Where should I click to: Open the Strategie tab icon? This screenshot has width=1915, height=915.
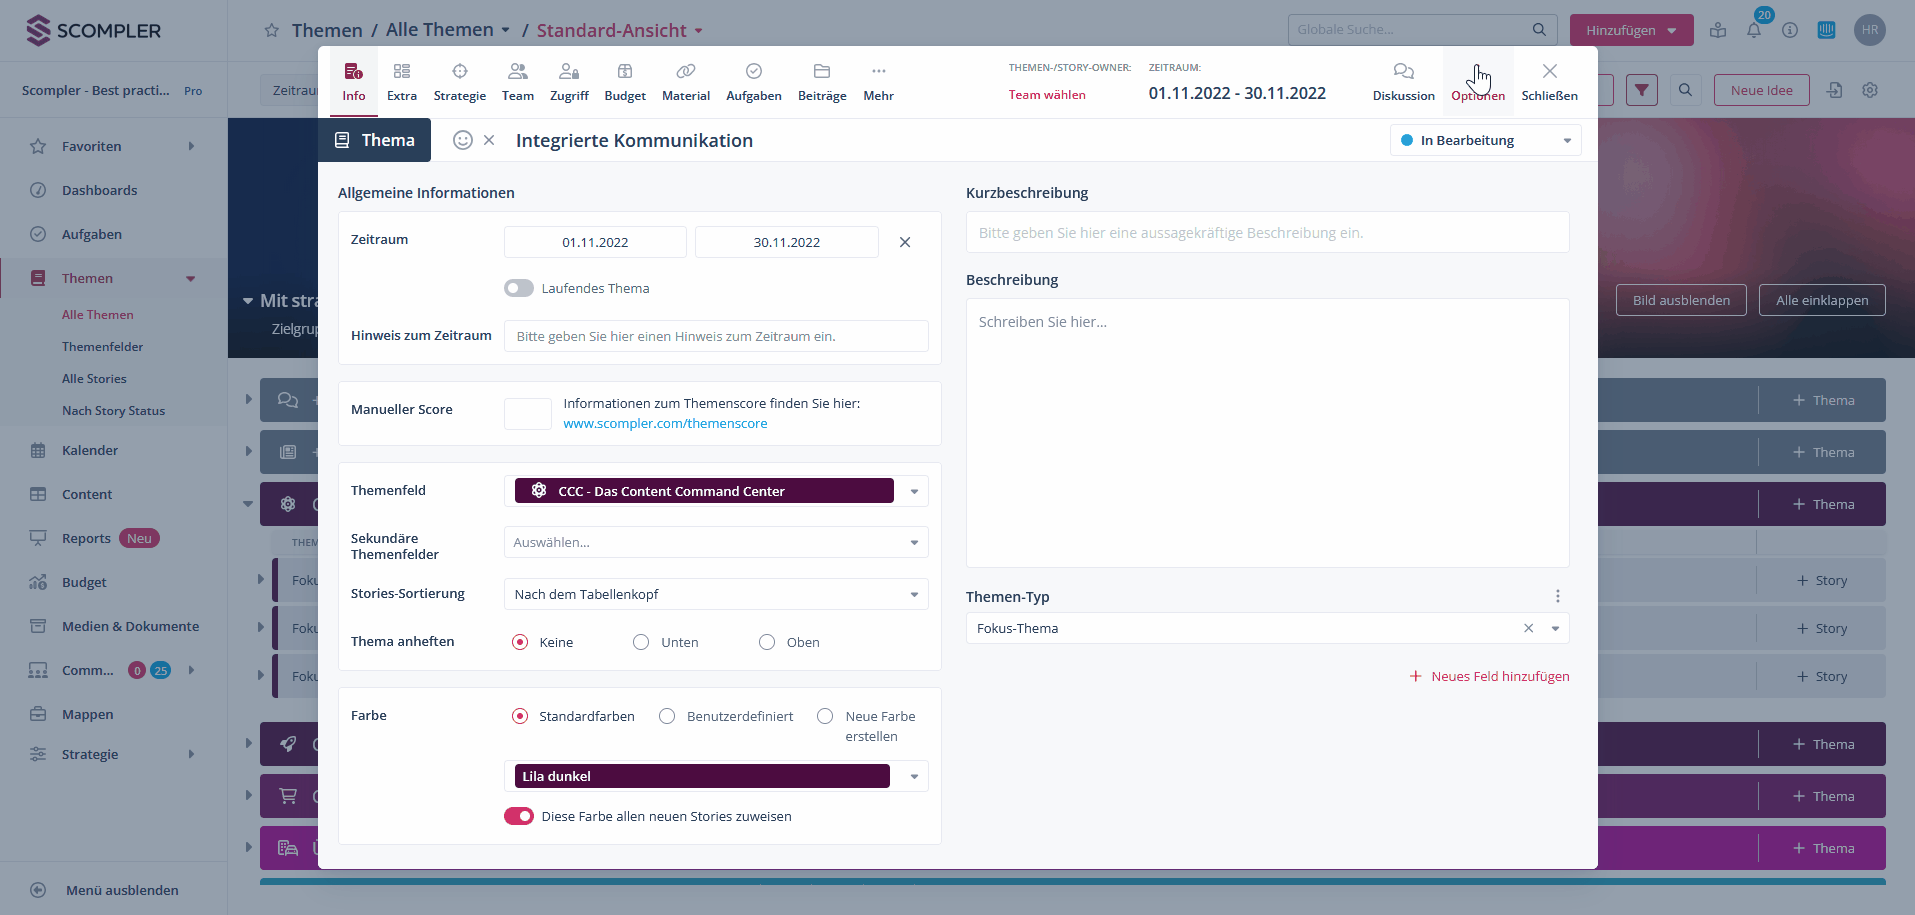[x=460, y=72]
